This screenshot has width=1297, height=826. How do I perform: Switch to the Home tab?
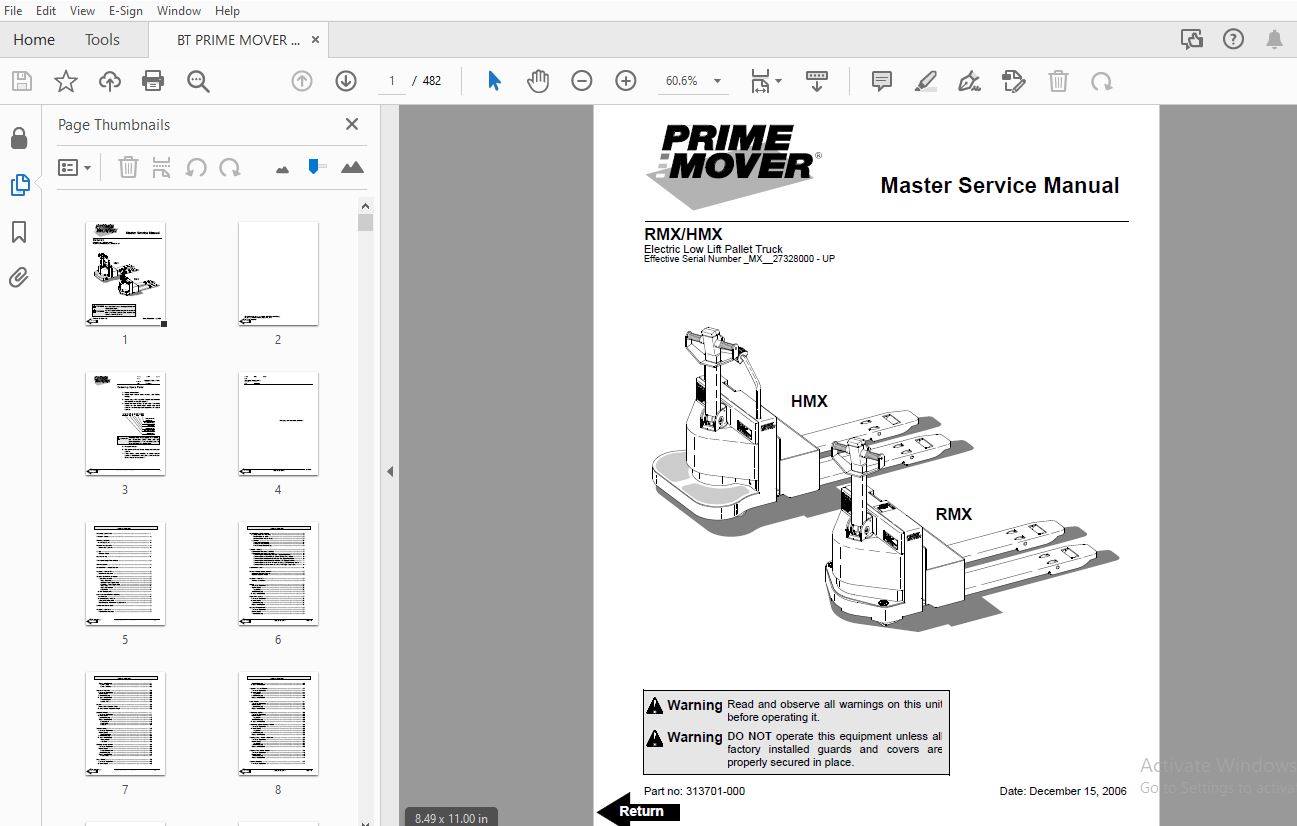(34, 40)
